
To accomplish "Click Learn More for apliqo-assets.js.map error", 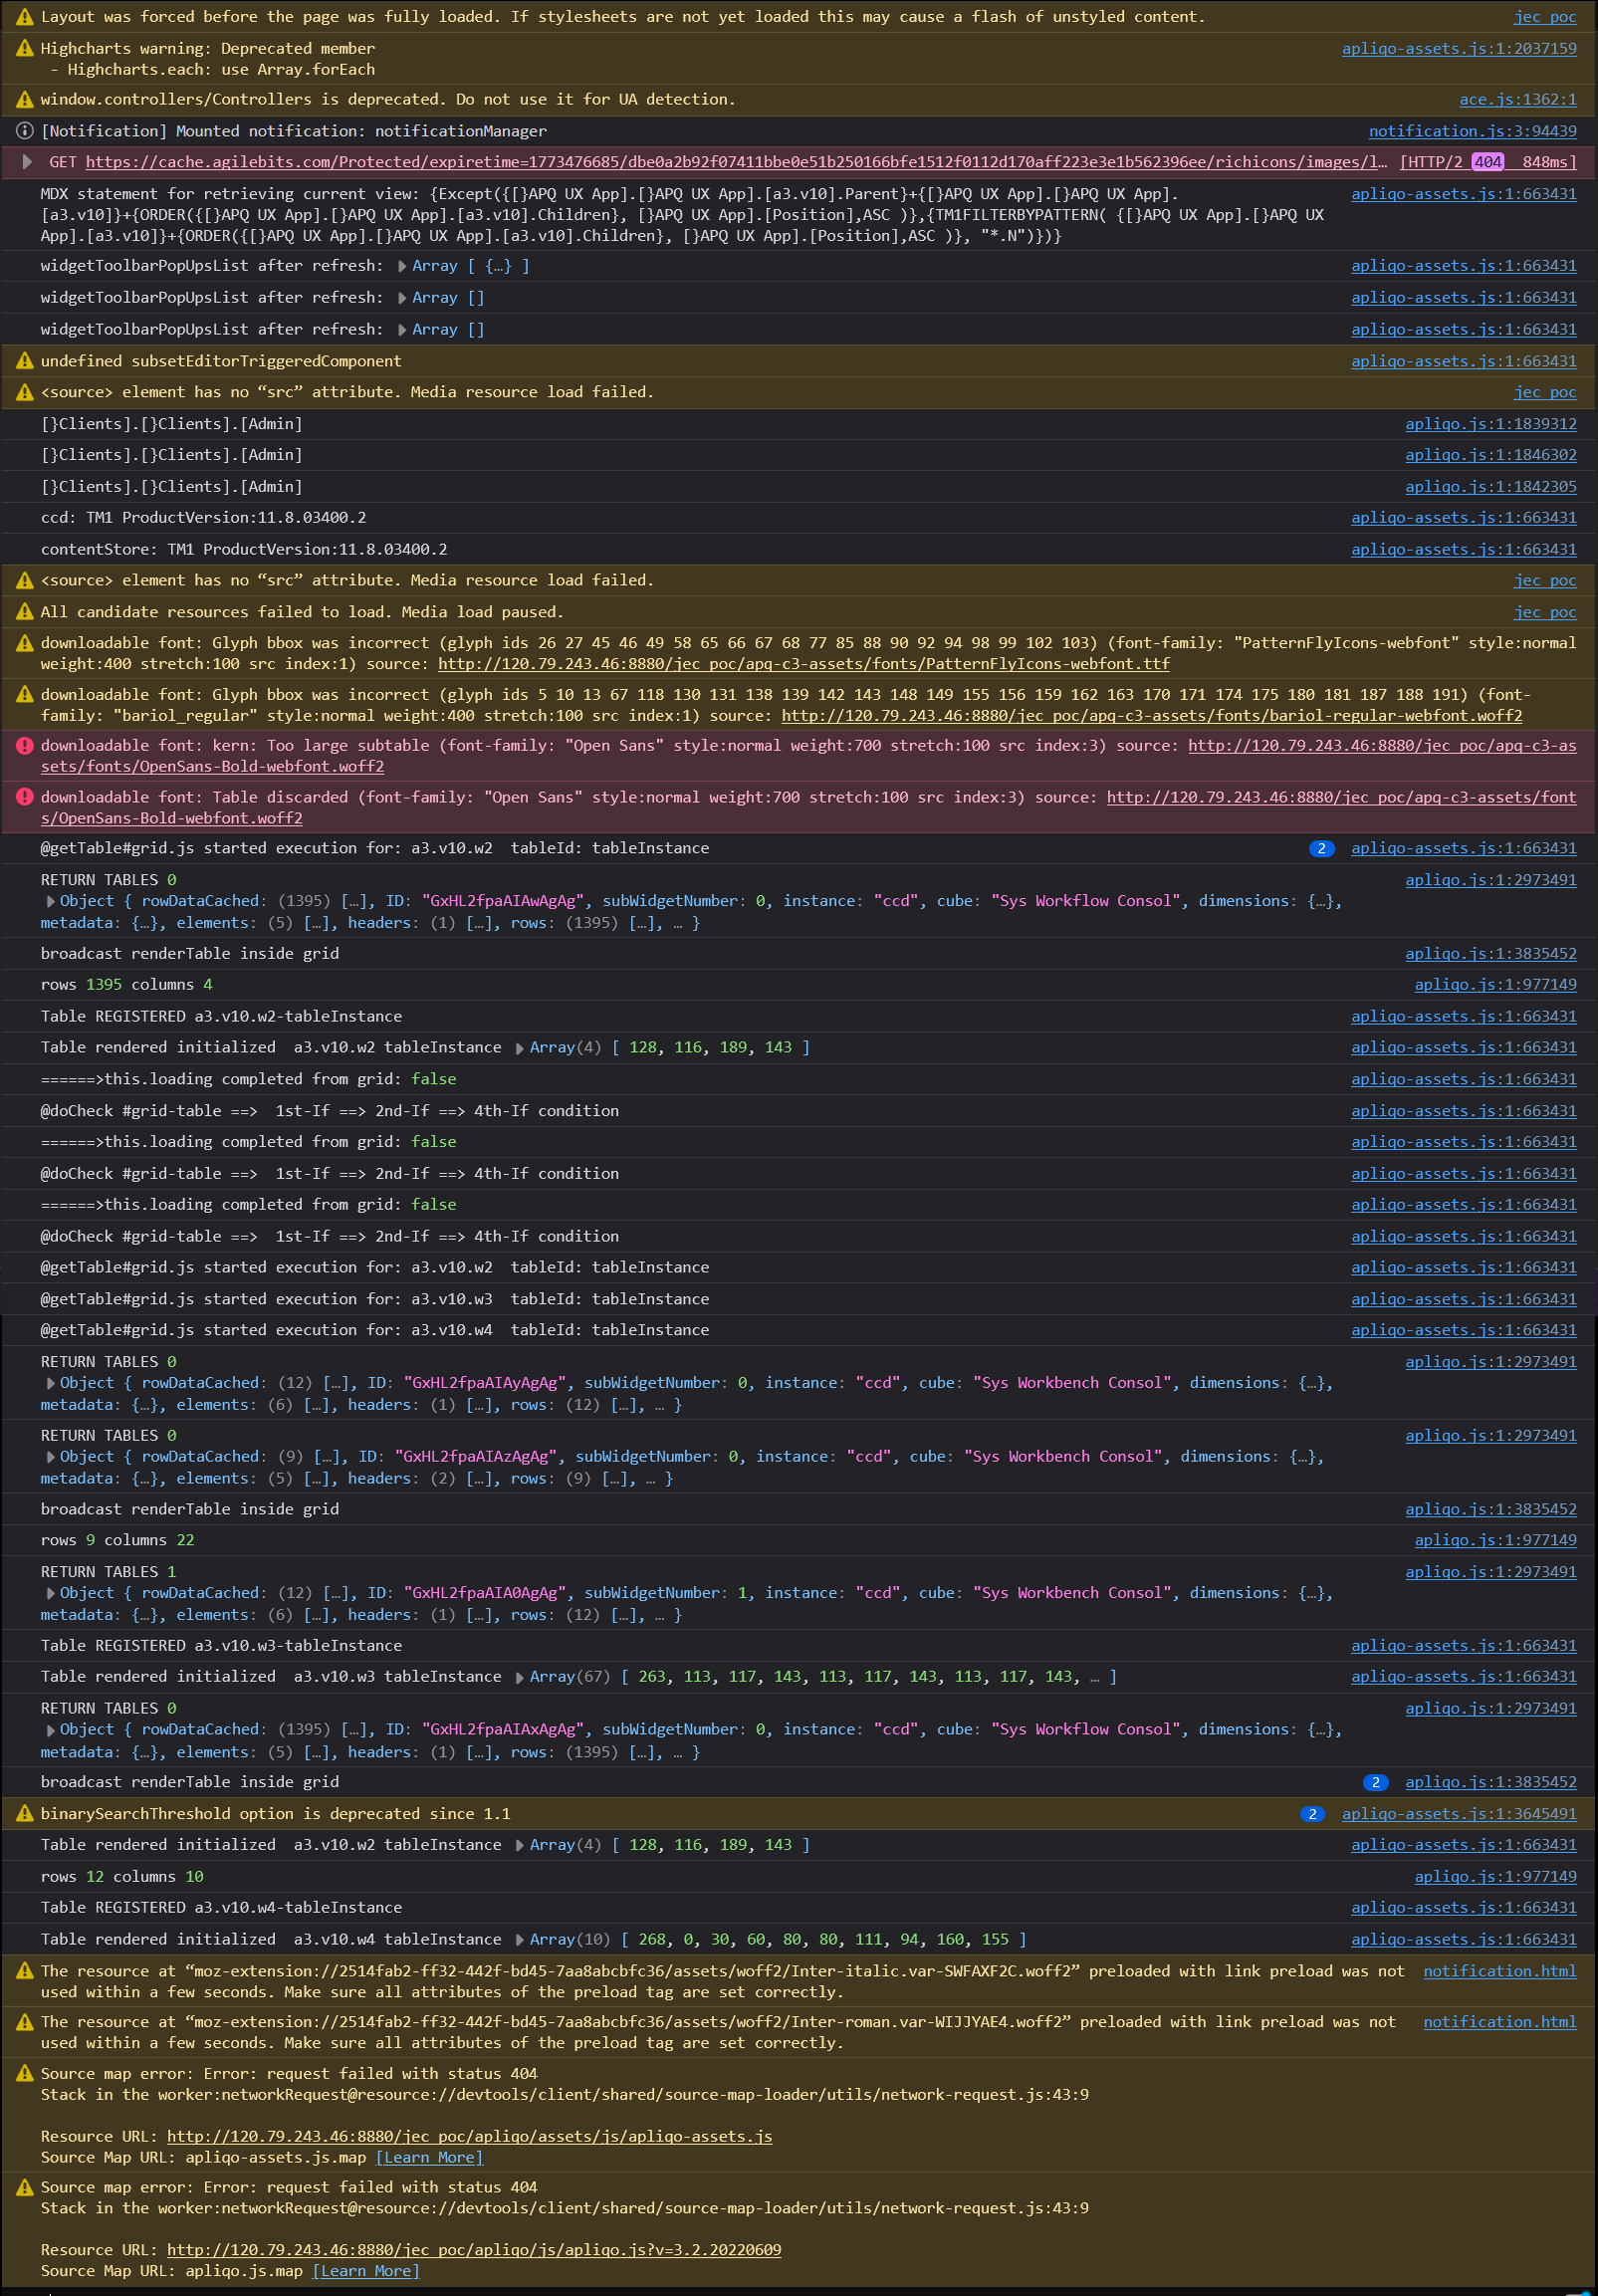I will [429, 2157].
